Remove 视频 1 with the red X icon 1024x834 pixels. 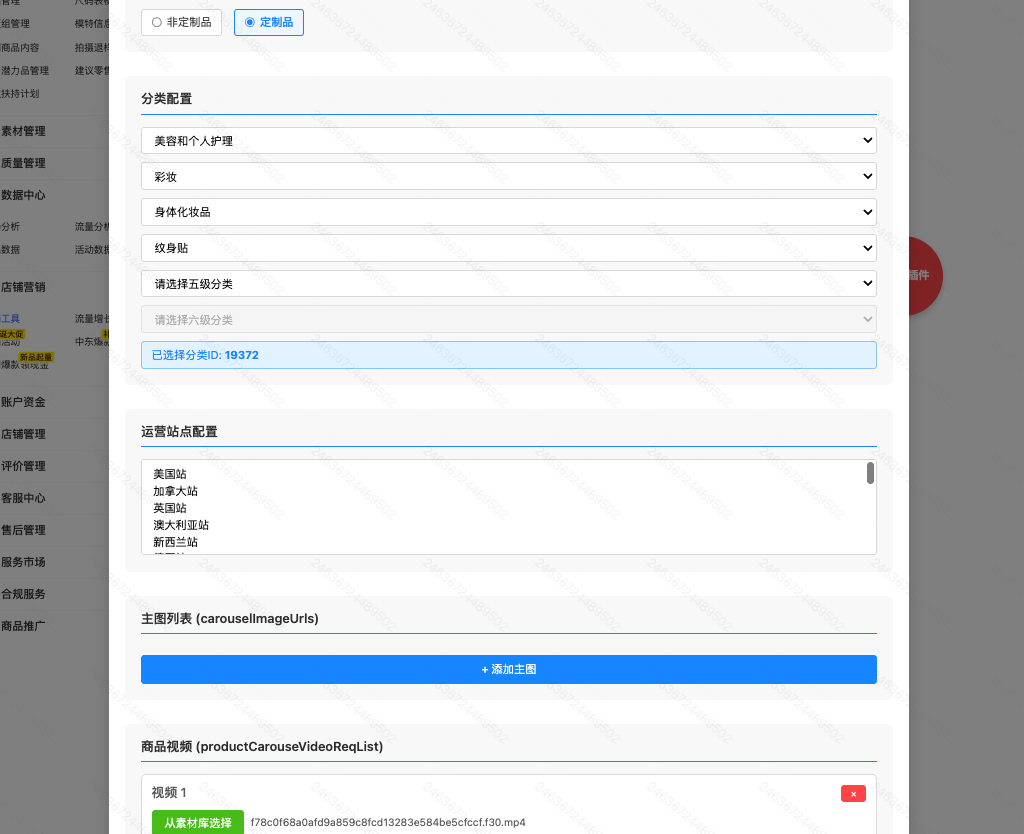point(853,793)
